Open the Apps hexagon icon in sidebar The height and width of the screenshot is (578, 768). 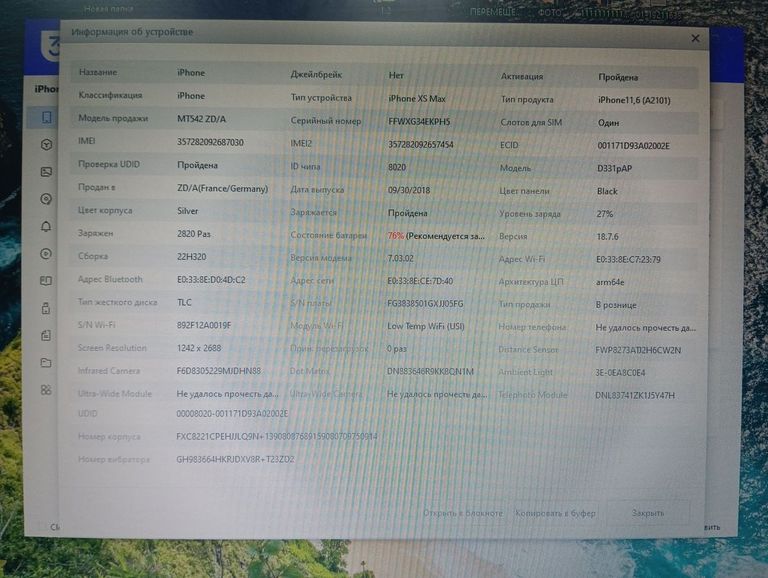tap(46, 145)
